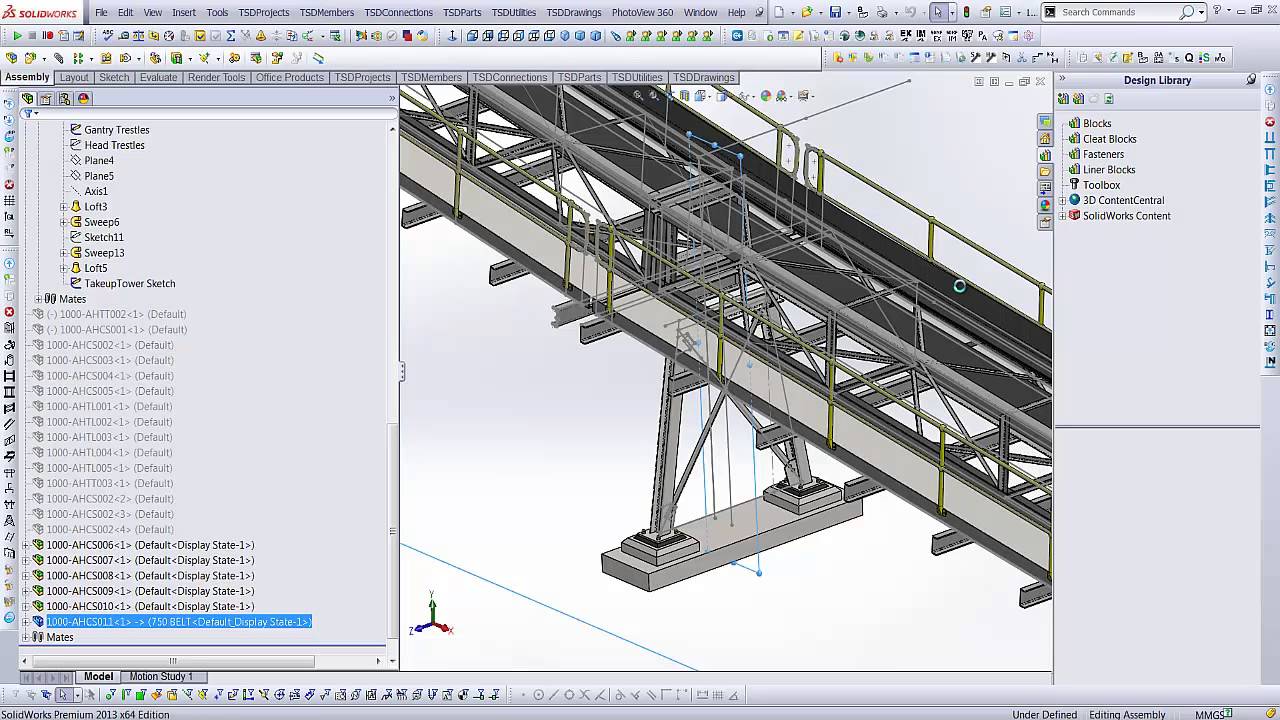Click the feature tree horizontal scrollbar

pyautogui.click(x=172, y=660)
